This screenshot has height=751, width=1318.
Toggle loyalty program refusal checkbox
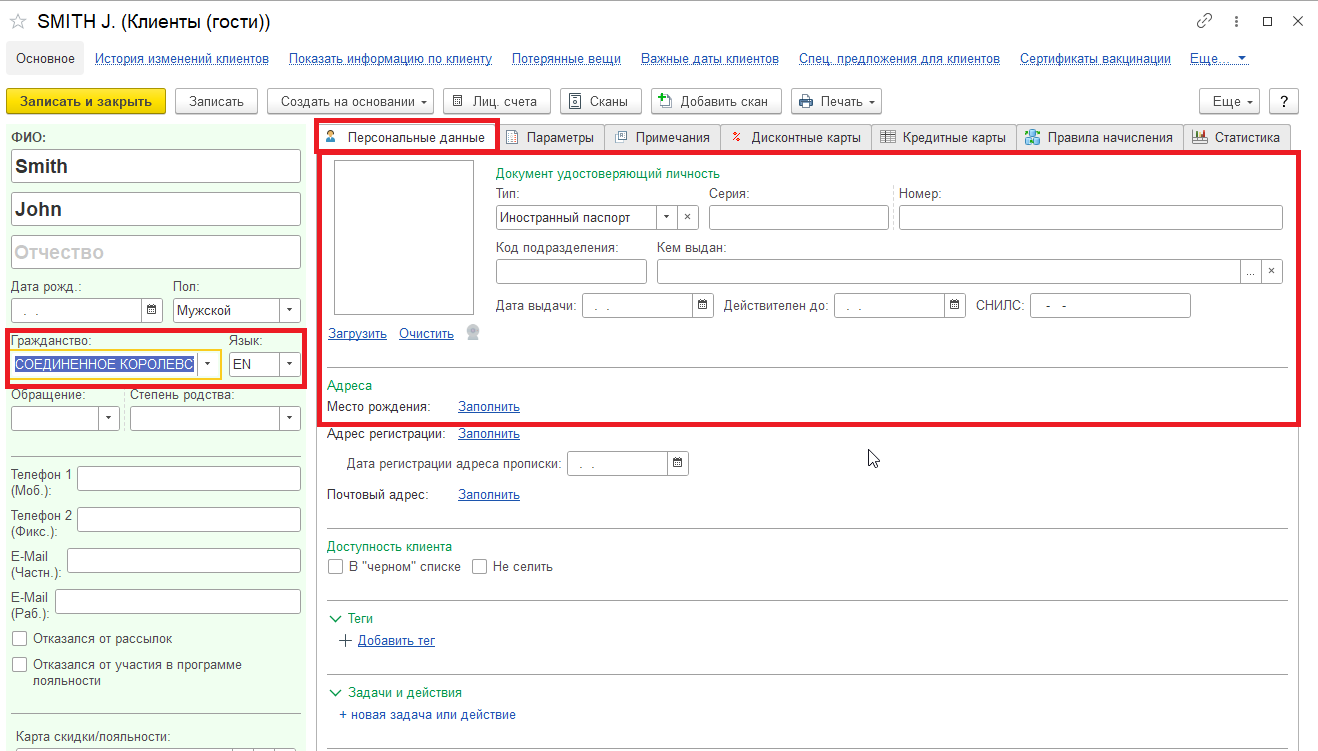pyautogui.click(x=20, y=664)
